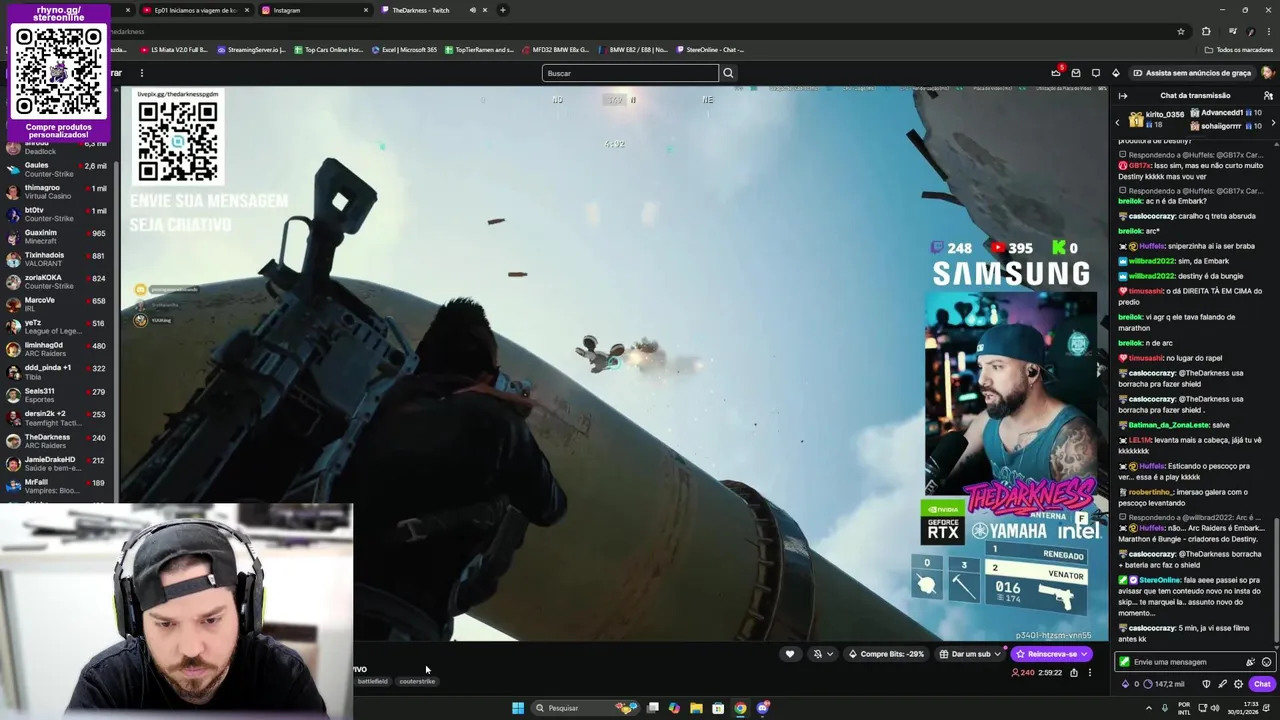Open the three-dot more options below video
Viewport: 1280px width, 720px height.
coord(1090,673)
